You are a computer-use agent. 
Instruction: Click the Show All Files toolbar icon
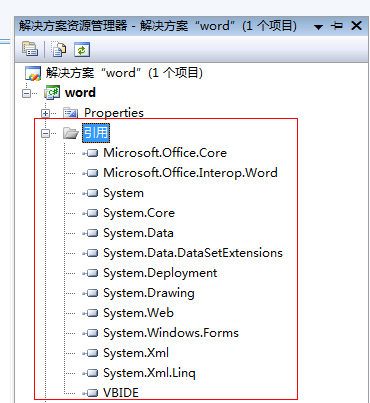coord(59,50)
